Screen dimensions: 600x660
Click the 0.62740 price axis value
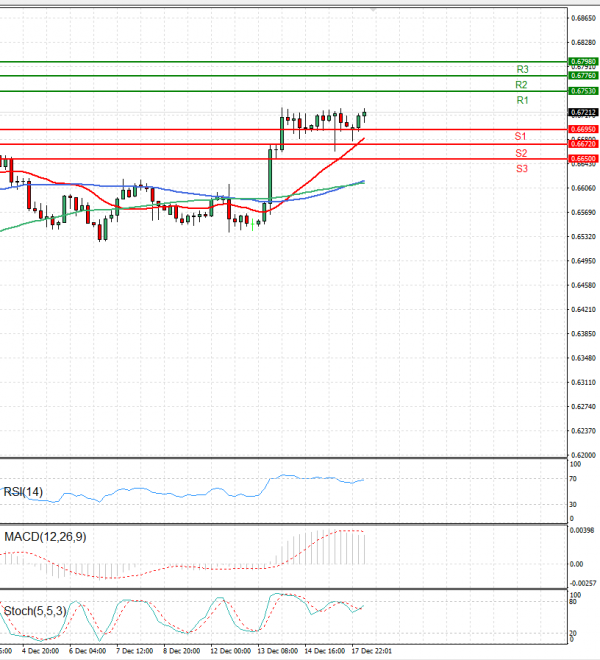coord(584,407)
